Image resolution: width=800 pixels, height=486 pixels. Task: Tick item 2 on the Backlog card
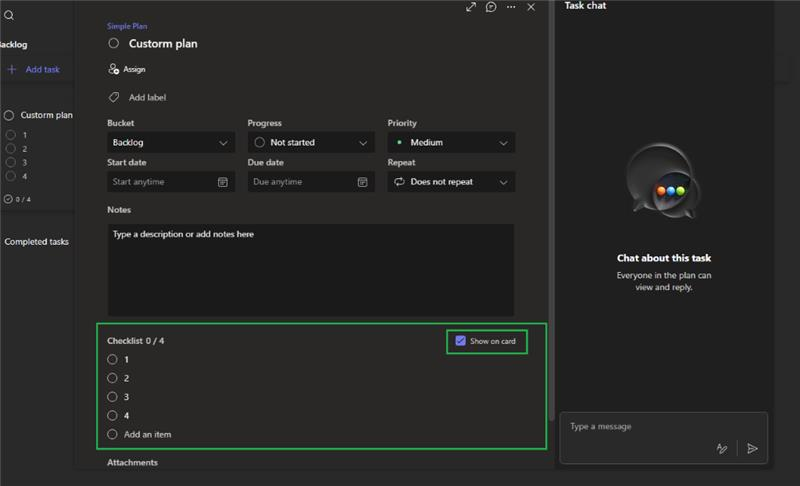pos(11,149)
